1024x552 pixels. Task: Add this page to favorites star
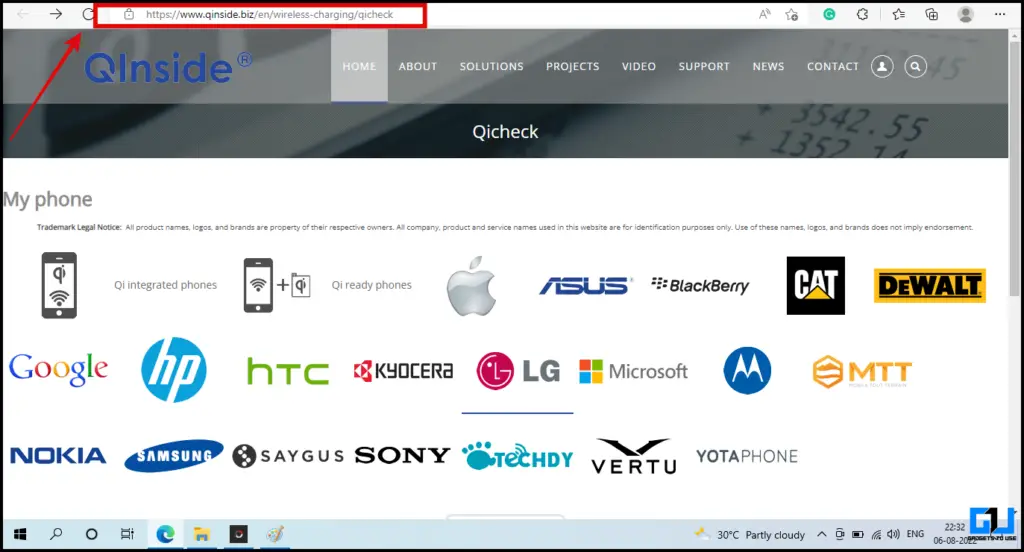point(792,14)
